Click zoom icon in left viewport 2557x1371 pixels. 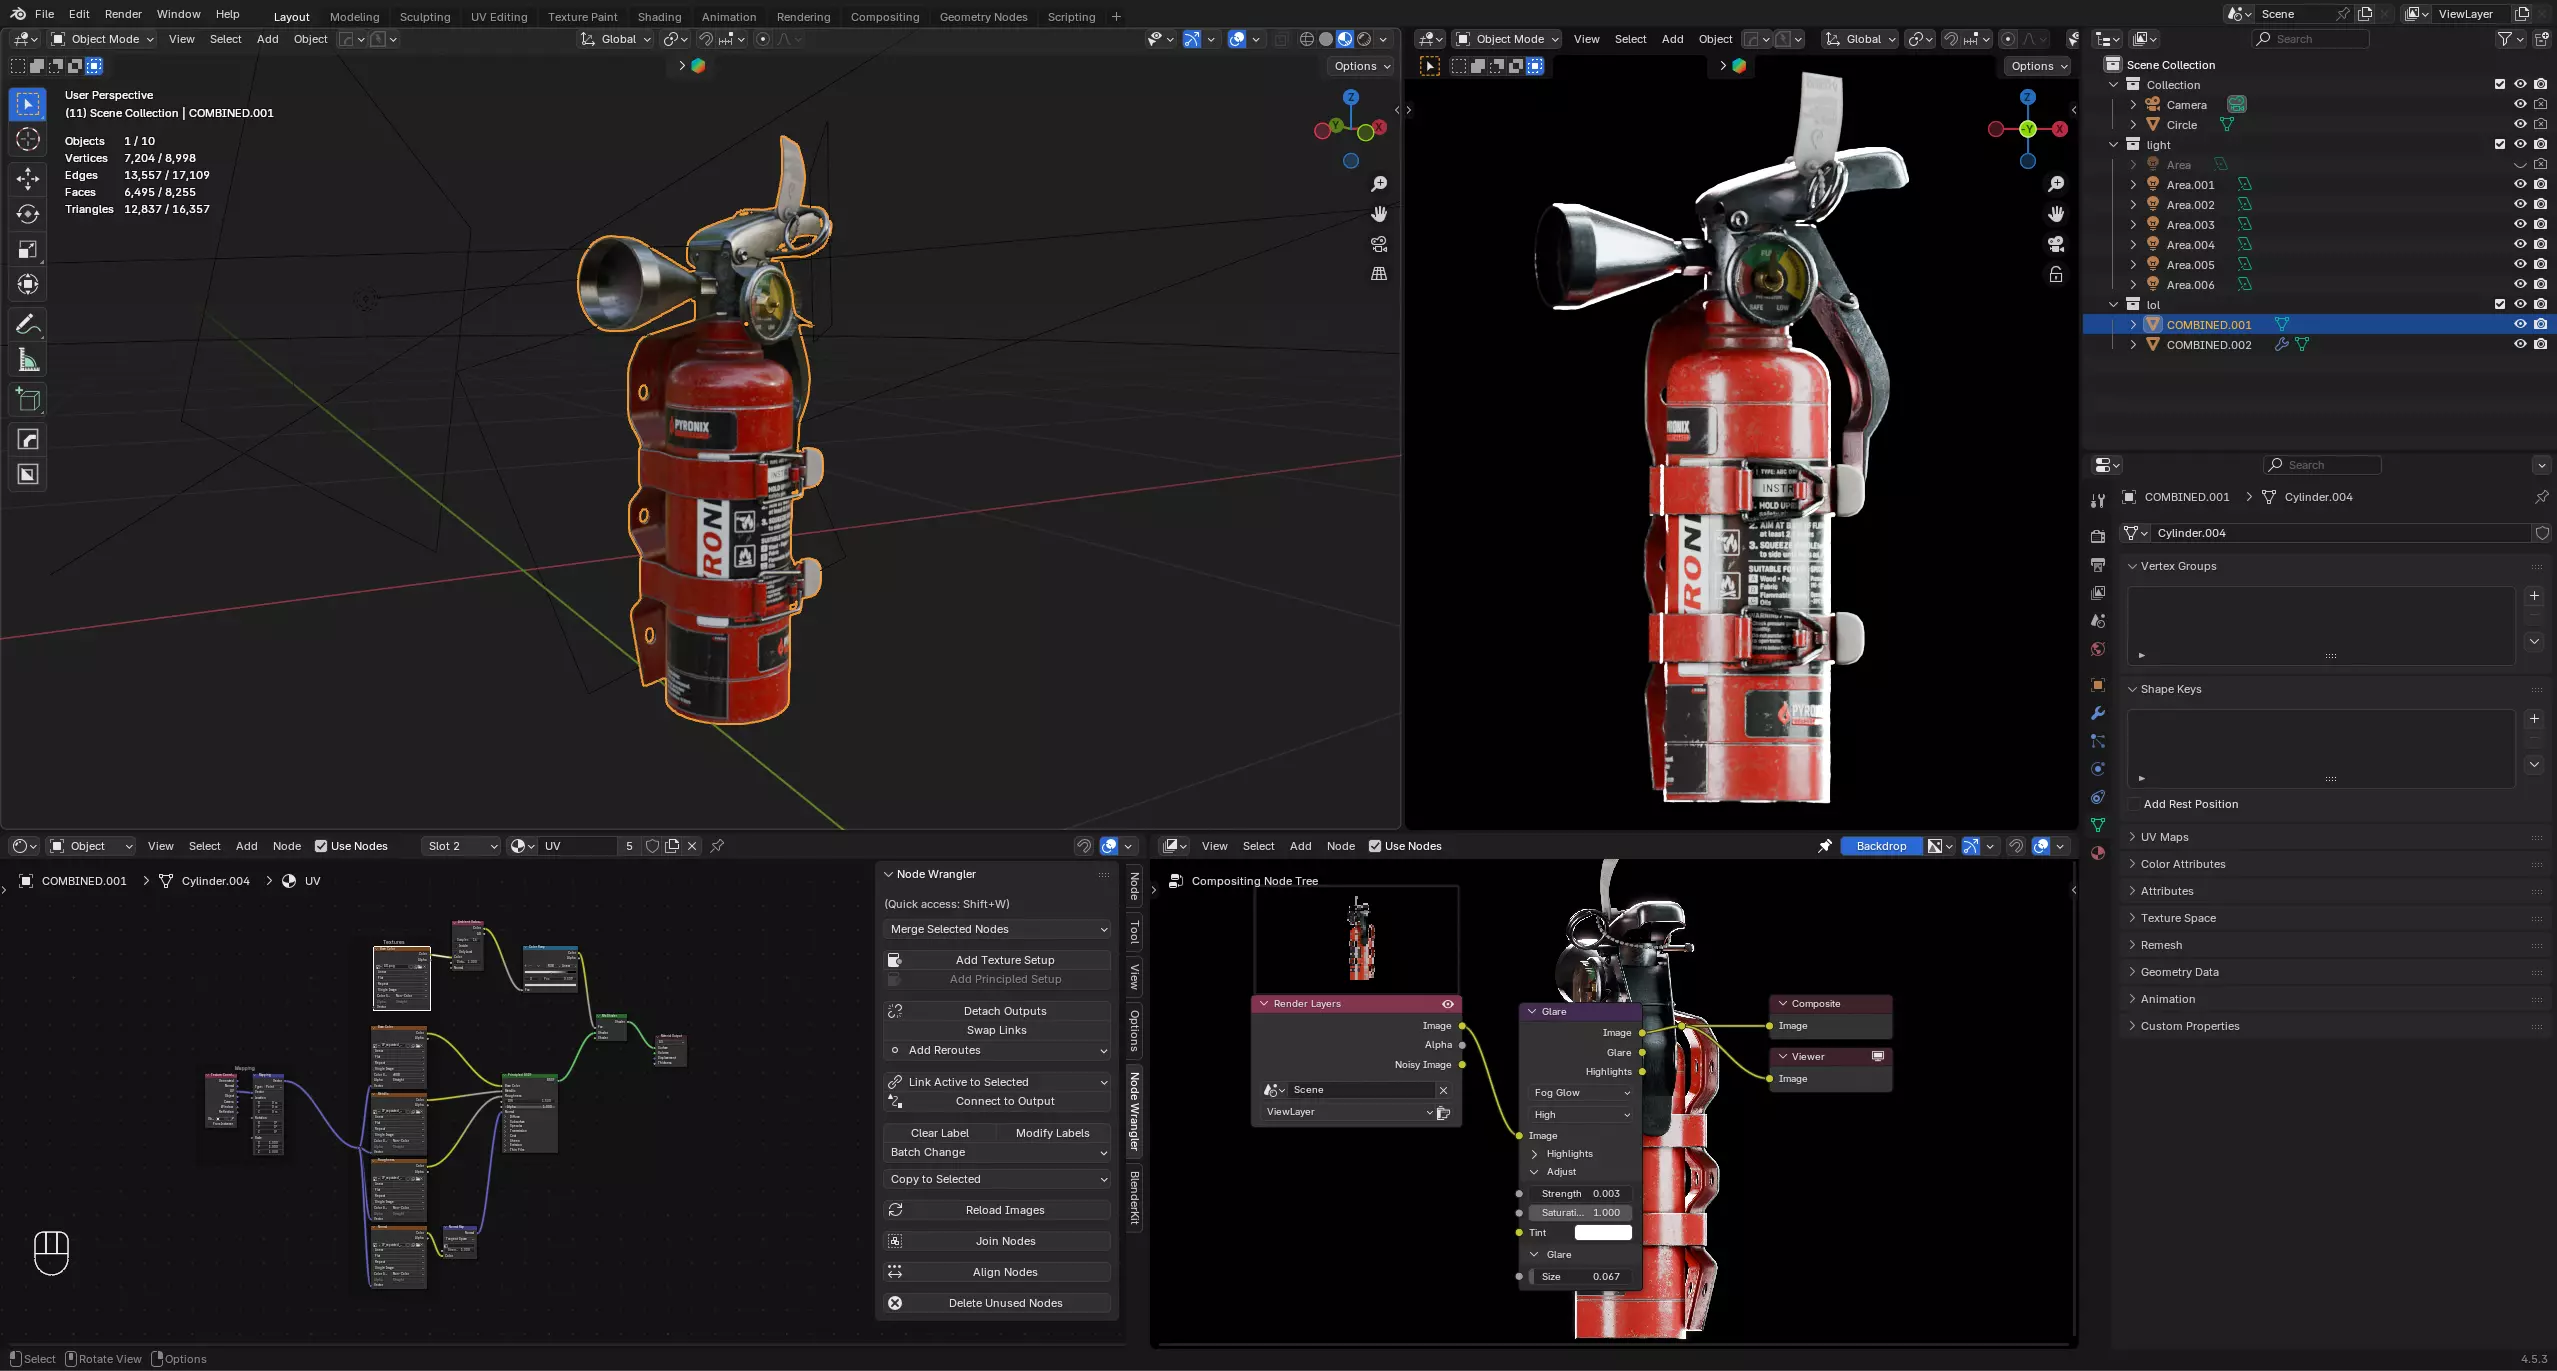tap(1379, 184)
